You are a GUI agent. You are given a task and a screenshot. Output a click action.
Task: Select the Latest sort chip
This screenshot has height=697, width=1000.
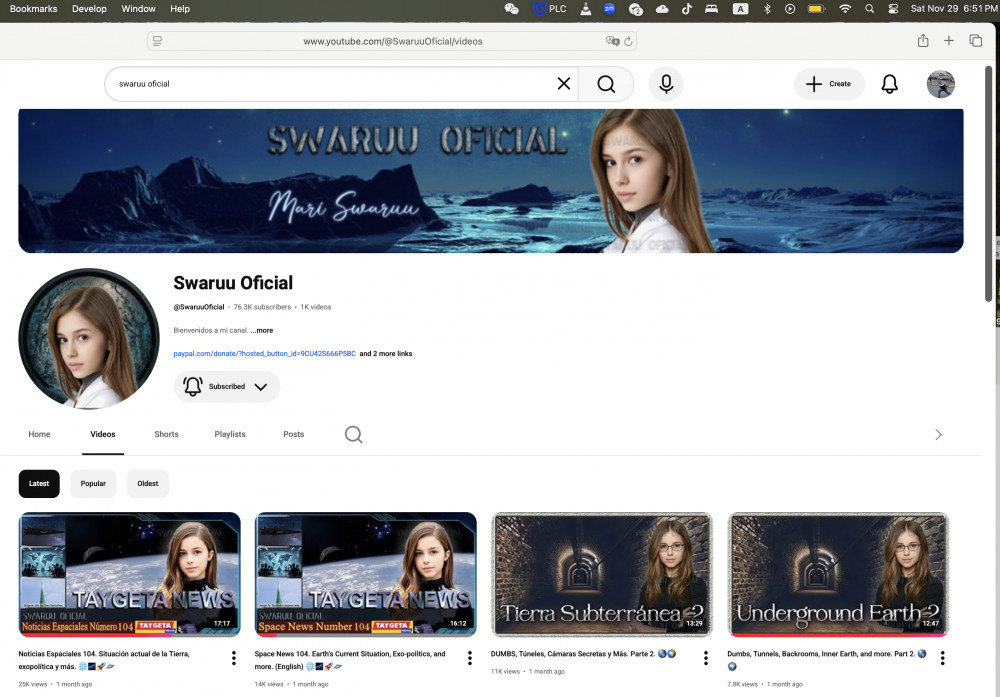39,483
